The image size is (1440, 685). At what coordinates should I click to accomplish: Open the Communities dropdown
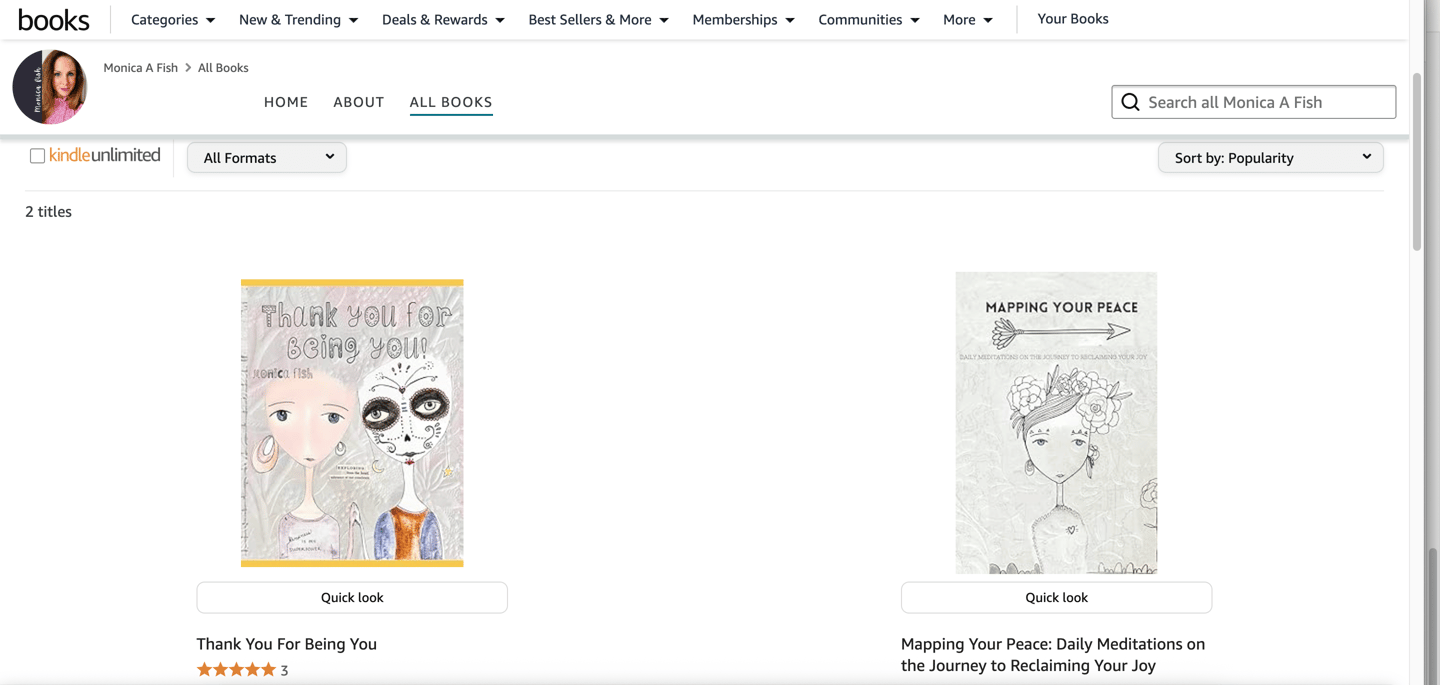pos(868,20)
